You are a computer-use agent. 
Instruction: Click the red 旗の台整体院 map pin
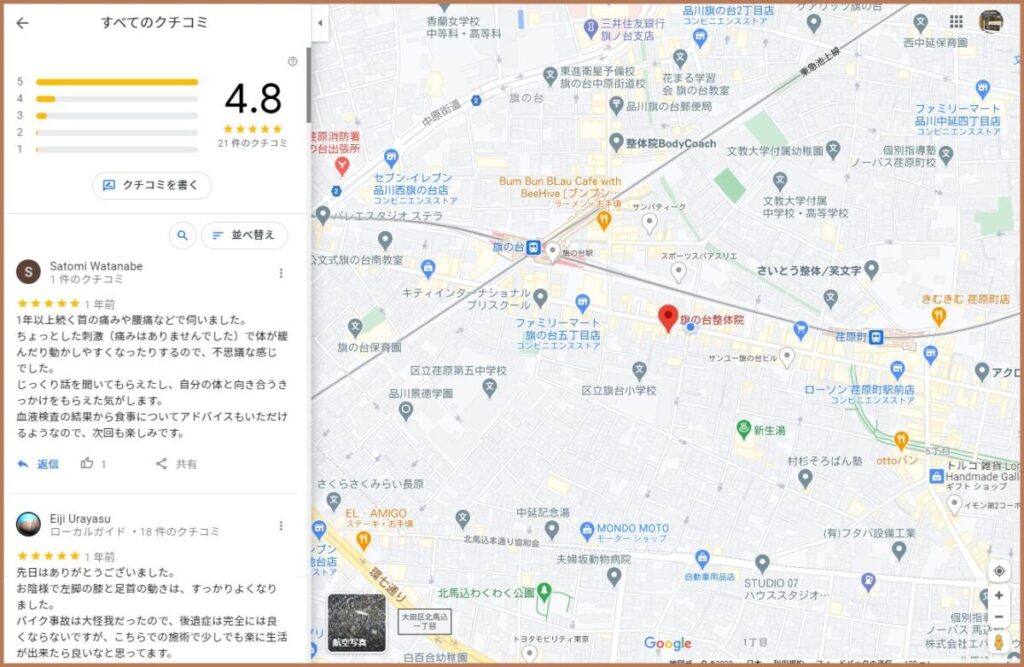tap(668, 318)
